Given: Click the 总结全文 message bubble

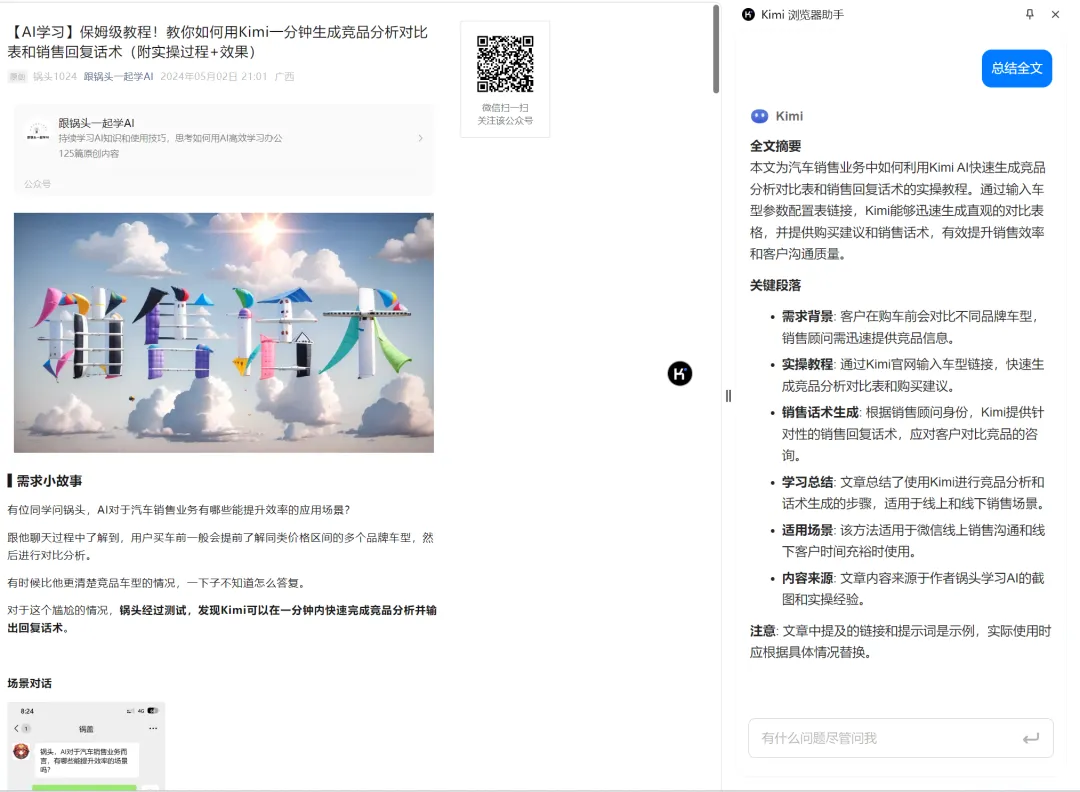Looking at the screenshot, I should (1016, 69).
